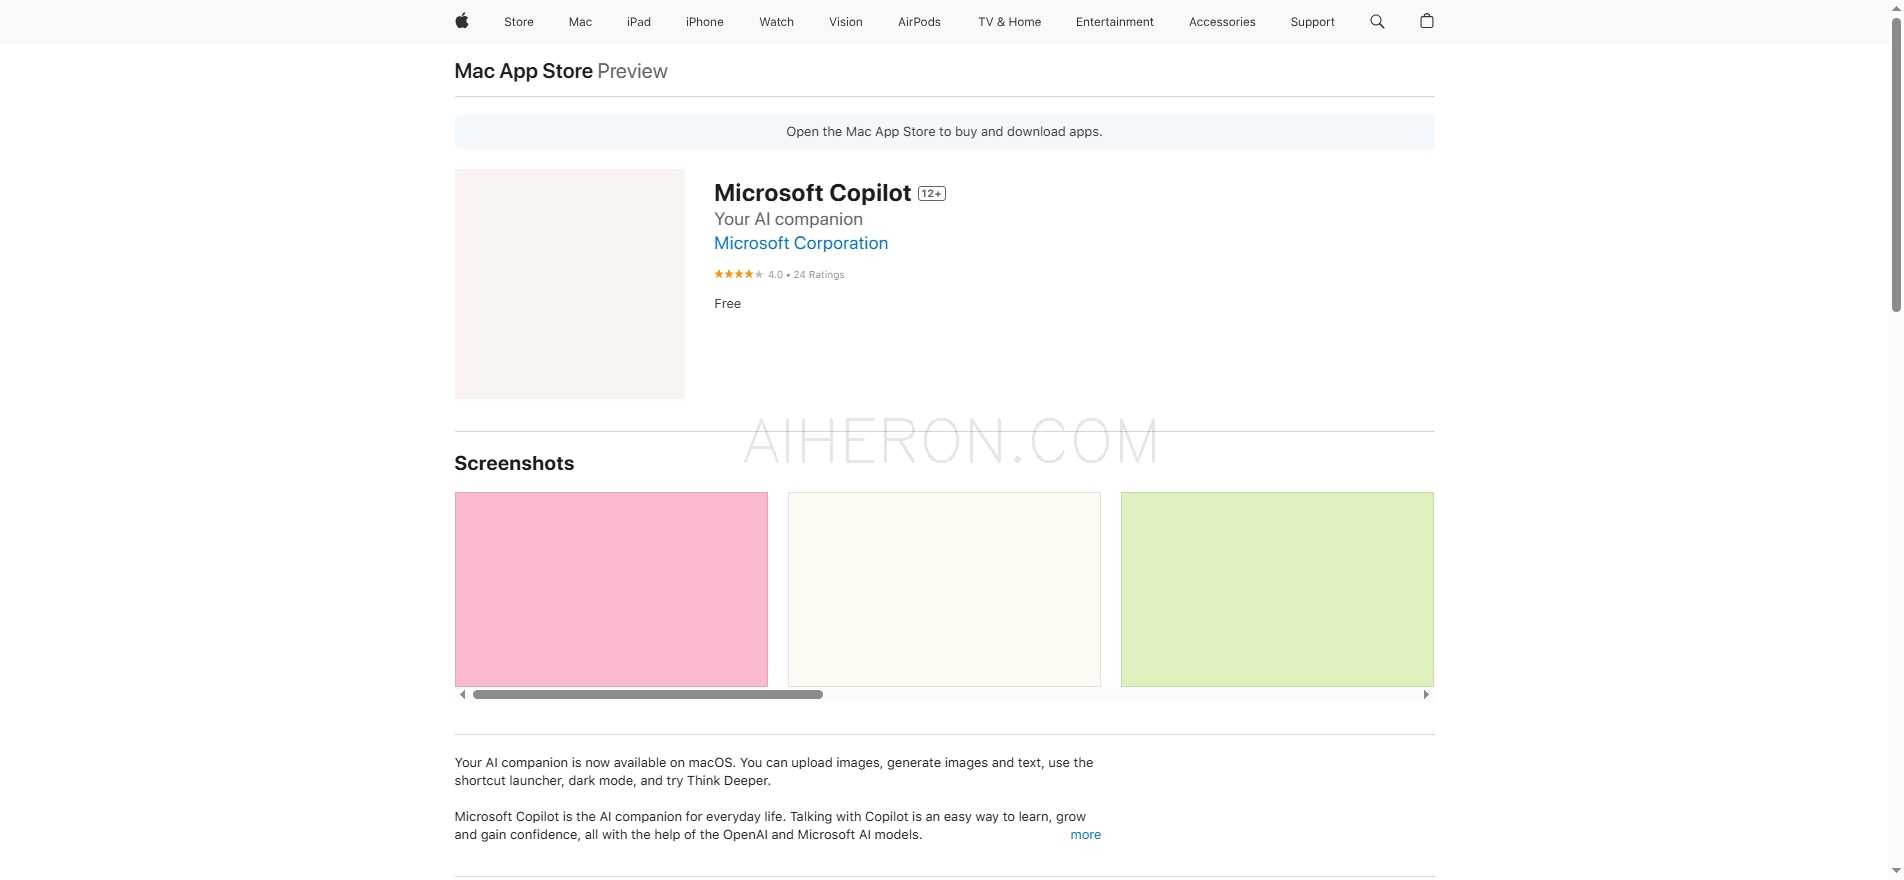Click the Mac App Store heading link
Screen dimensions: 1904x880
[x=524, y=71]
